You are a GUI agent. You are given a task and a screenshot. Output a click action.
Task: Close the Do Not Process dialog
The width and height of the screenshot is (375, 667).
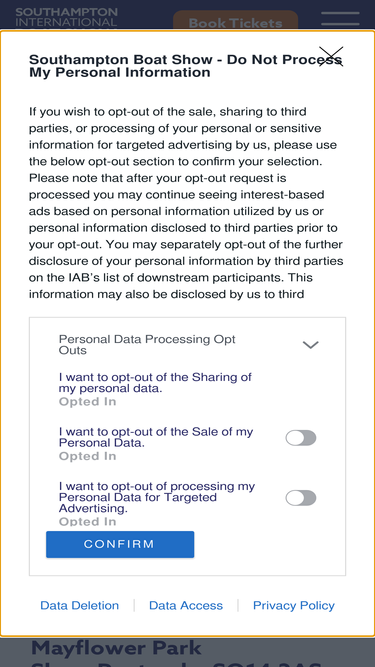331,57
